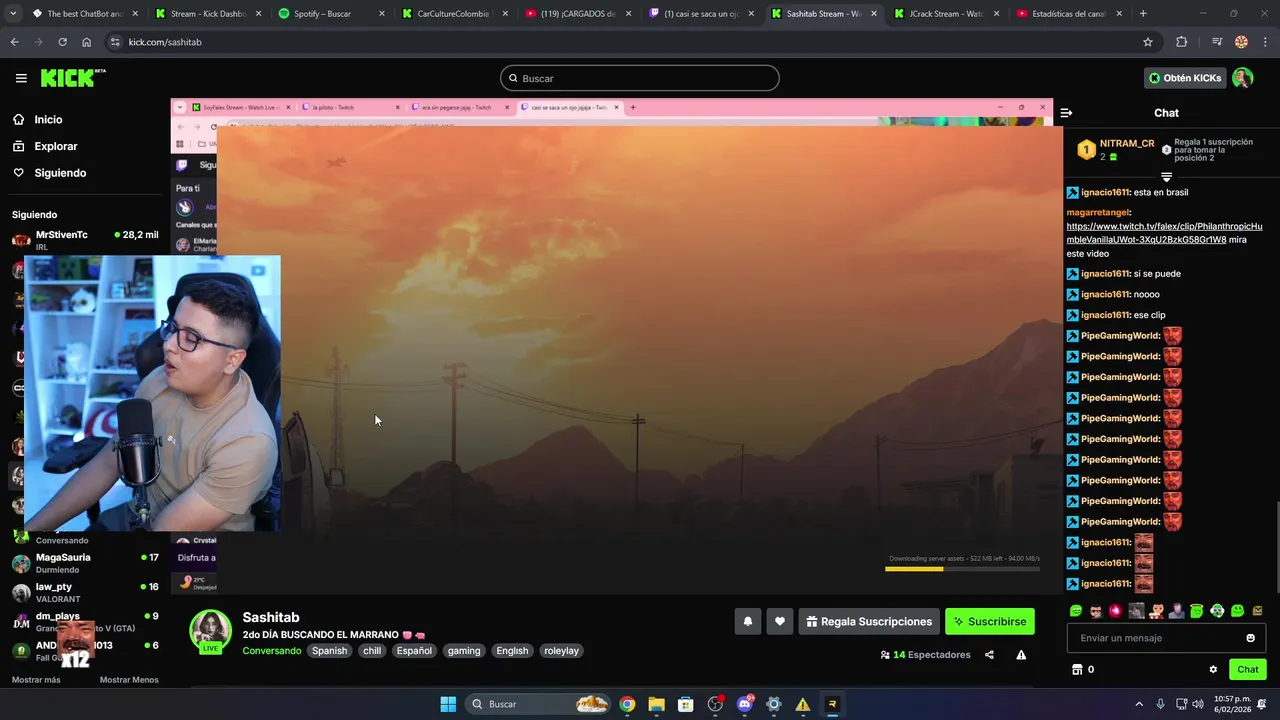Open Discord from the taskbar
Screen dimensions: 1280x720
coord(744,704)
